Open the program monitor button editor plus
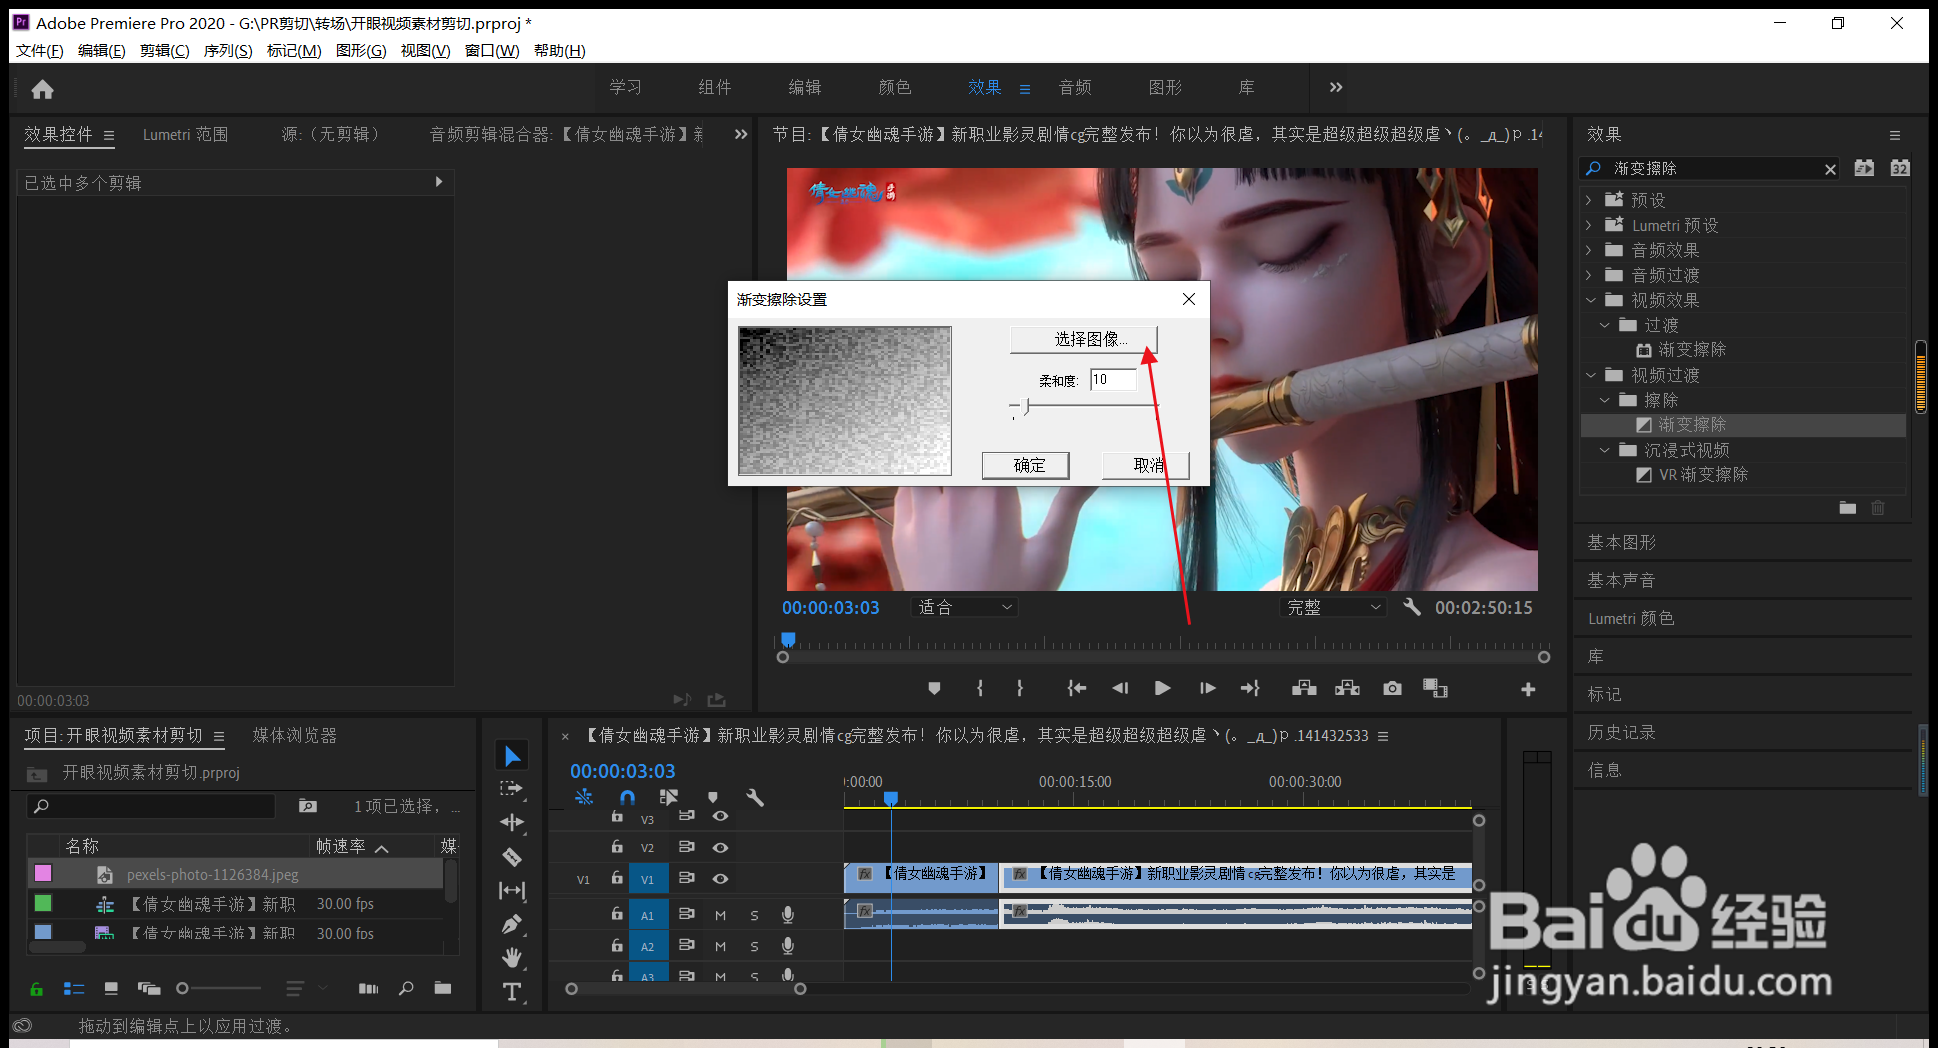Viewport: 1938px width, 1048px height. pyautogui.click(x=1528, y=689)
